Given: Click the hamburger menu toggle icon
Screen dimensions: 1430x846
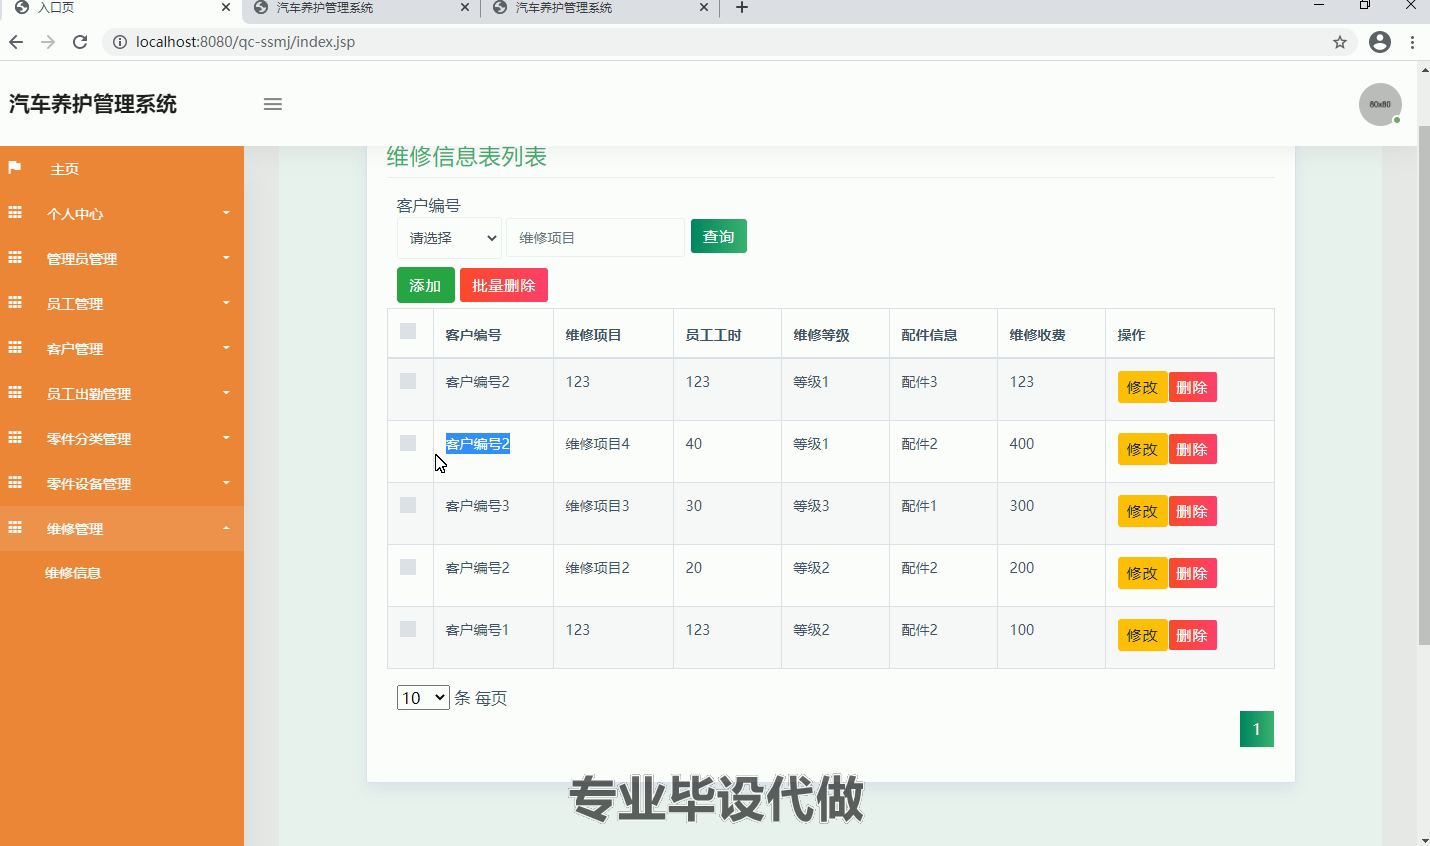Looking at the screenshot, I should (272, 104).
